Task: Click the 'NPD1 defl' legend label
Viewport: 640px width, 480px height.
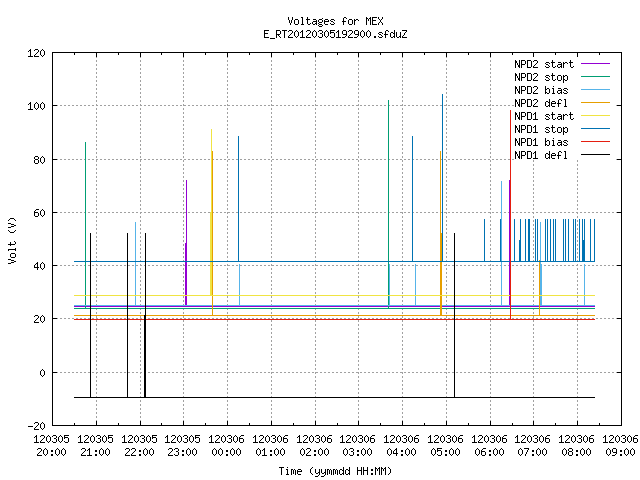Action: click(x=541, y=156)
